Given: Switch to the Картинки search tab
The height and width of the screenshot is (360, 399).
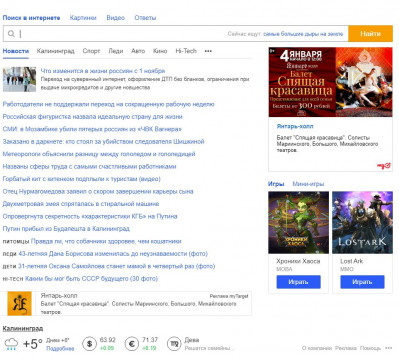Looking at the screenshot, I should pos(83,18).
